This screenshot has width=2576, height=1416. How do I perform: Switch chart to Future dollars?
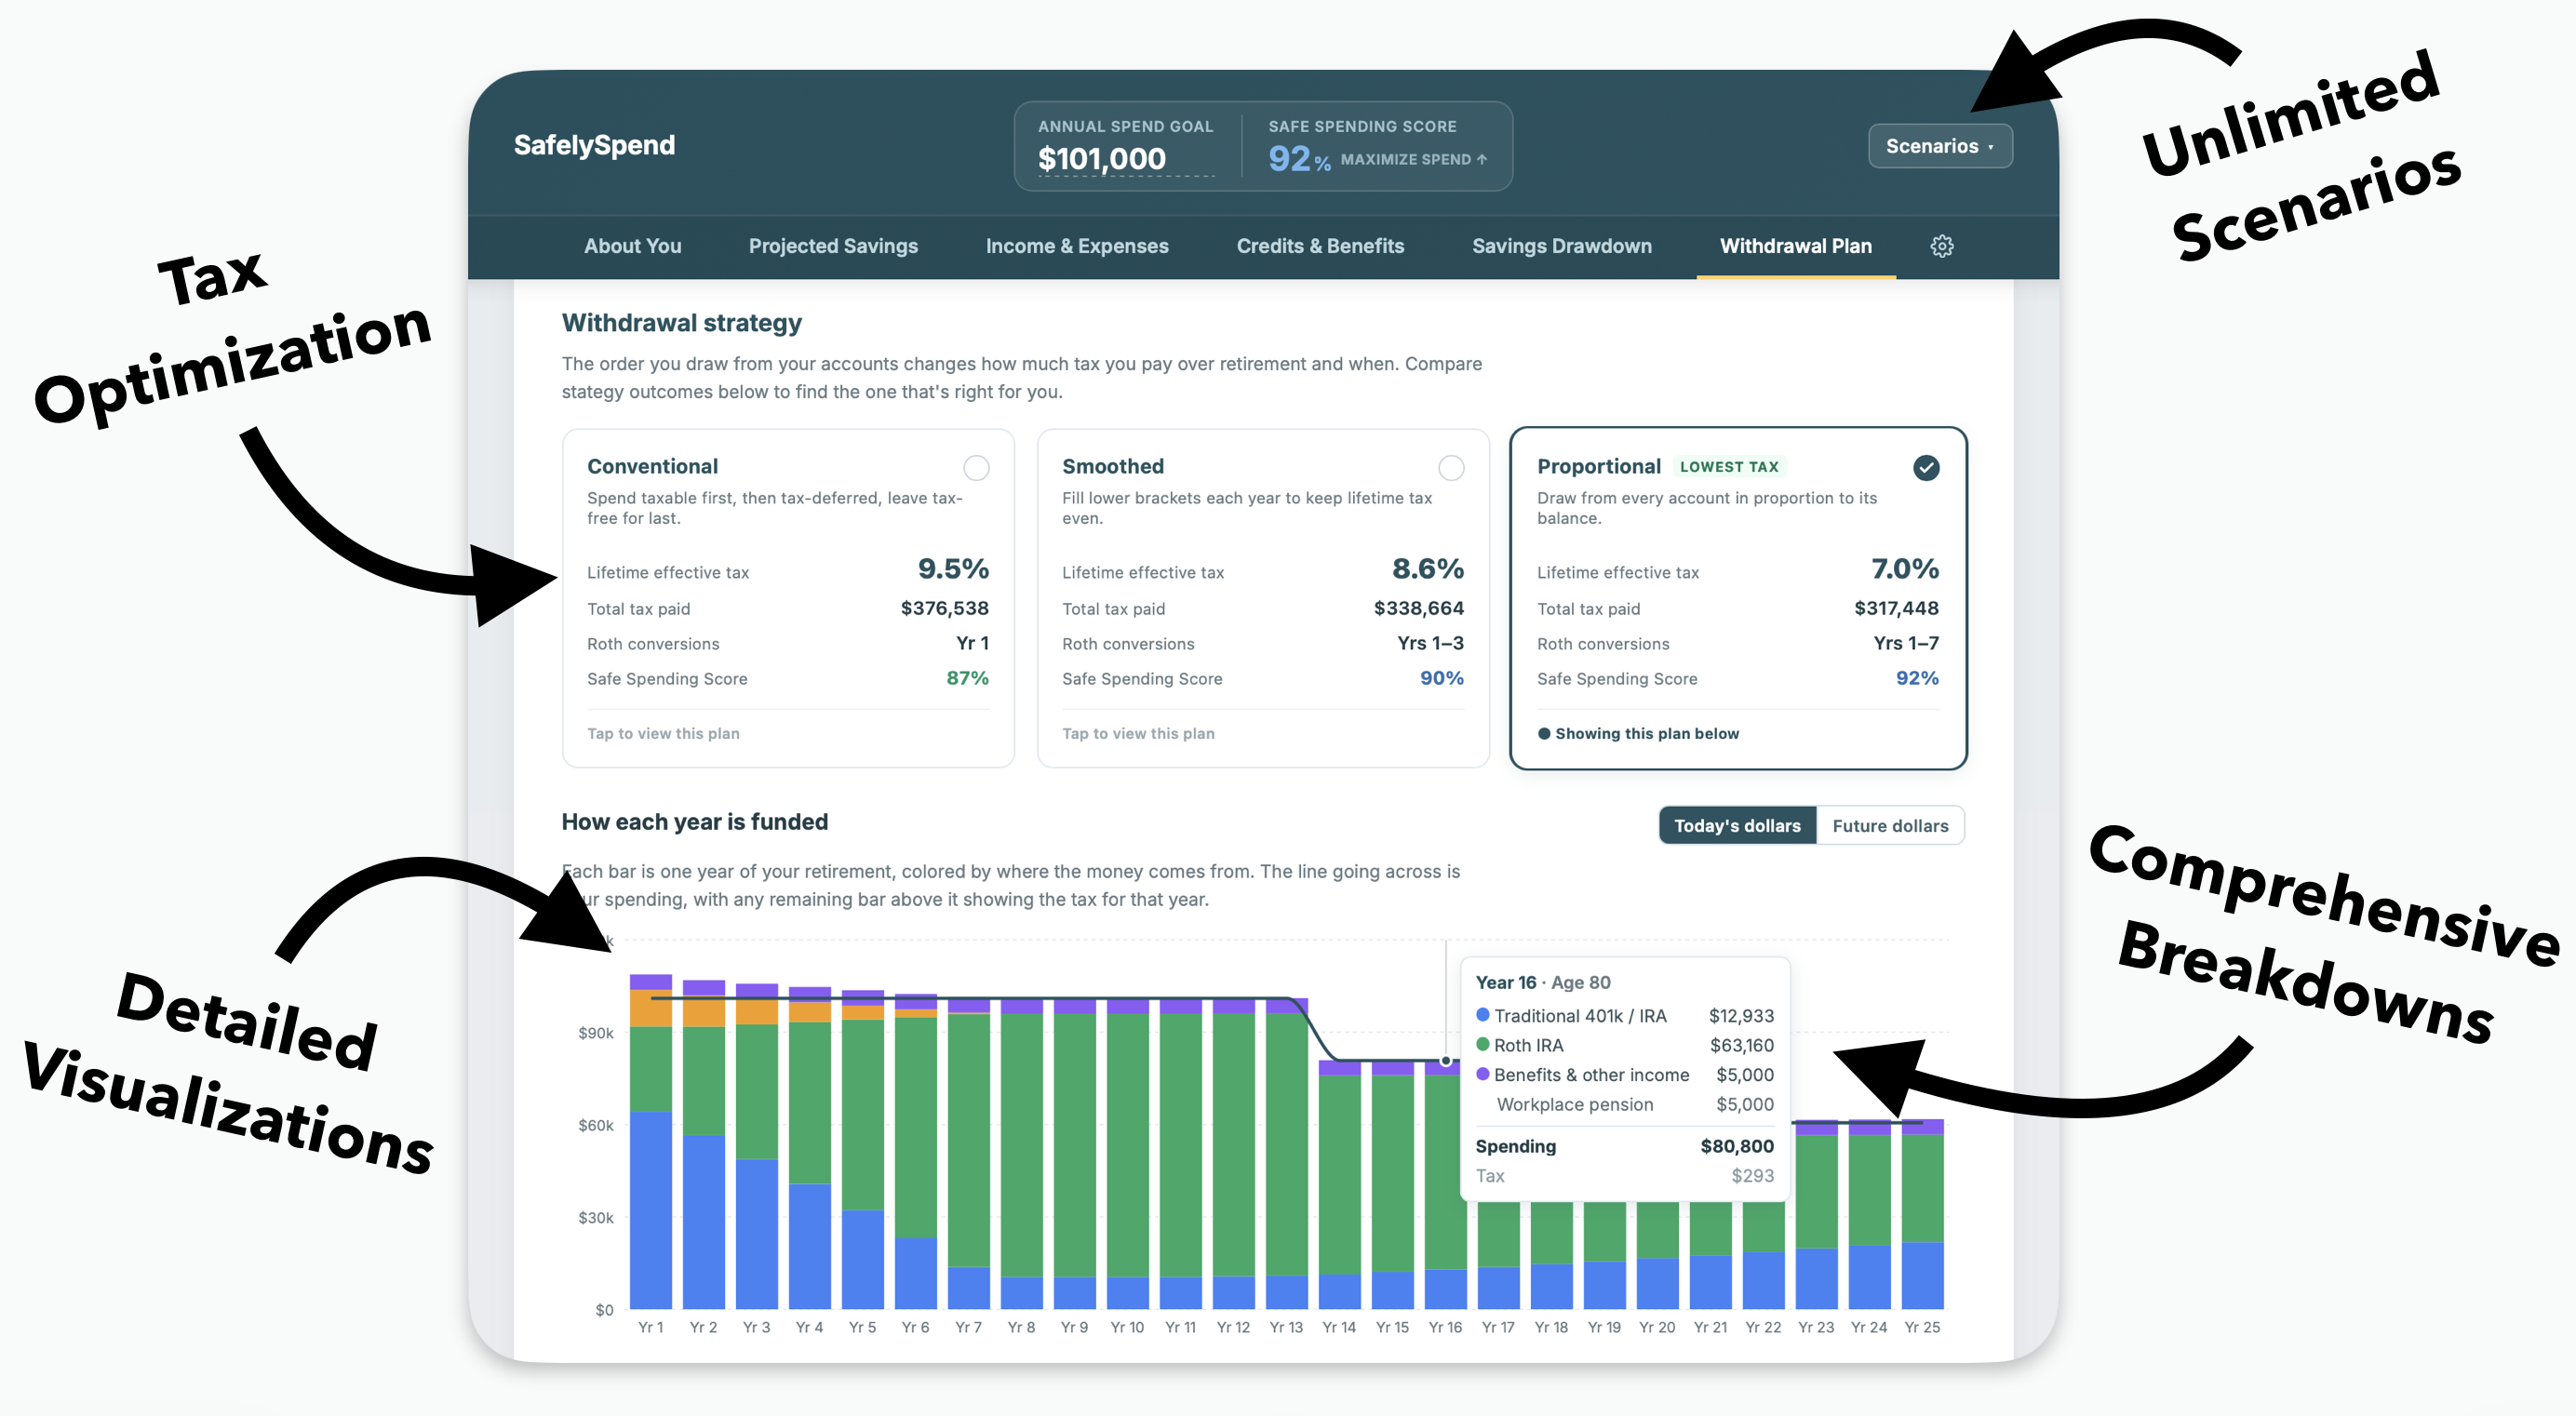point(1890,826)
